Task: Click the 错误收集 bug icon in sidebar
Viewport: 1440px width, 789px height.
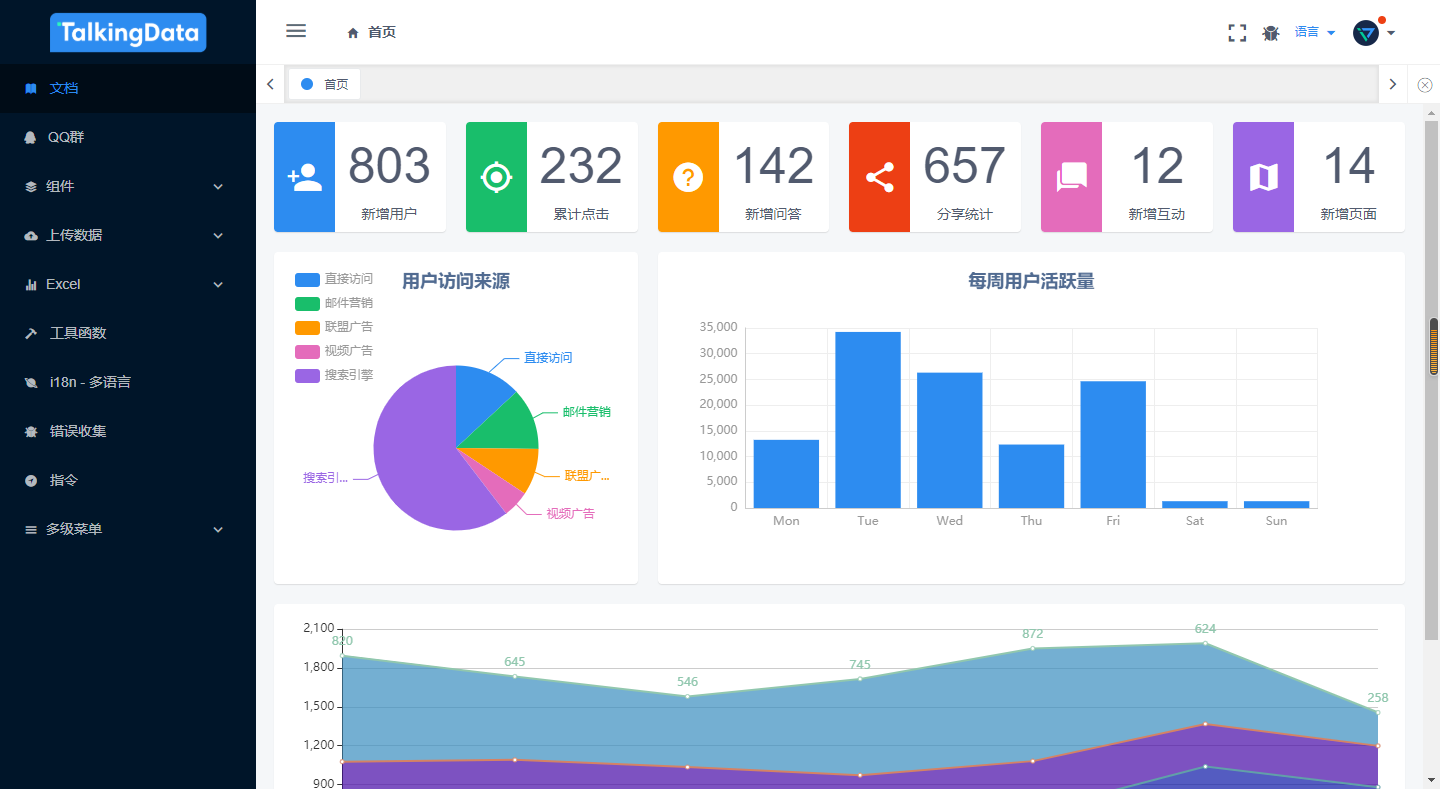Action: (x=31, y=431)
